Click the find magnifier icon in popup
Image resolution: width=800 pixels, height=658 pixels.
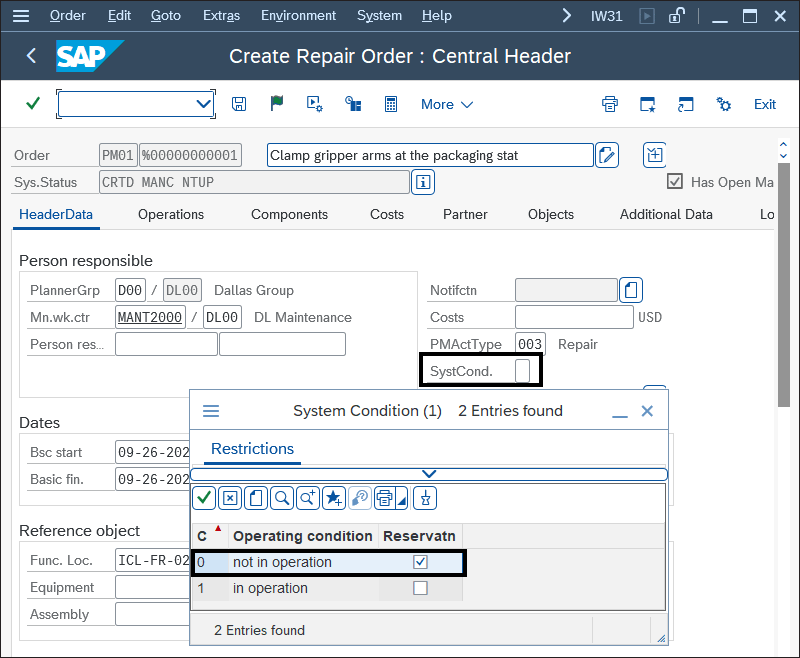[282, 498]
